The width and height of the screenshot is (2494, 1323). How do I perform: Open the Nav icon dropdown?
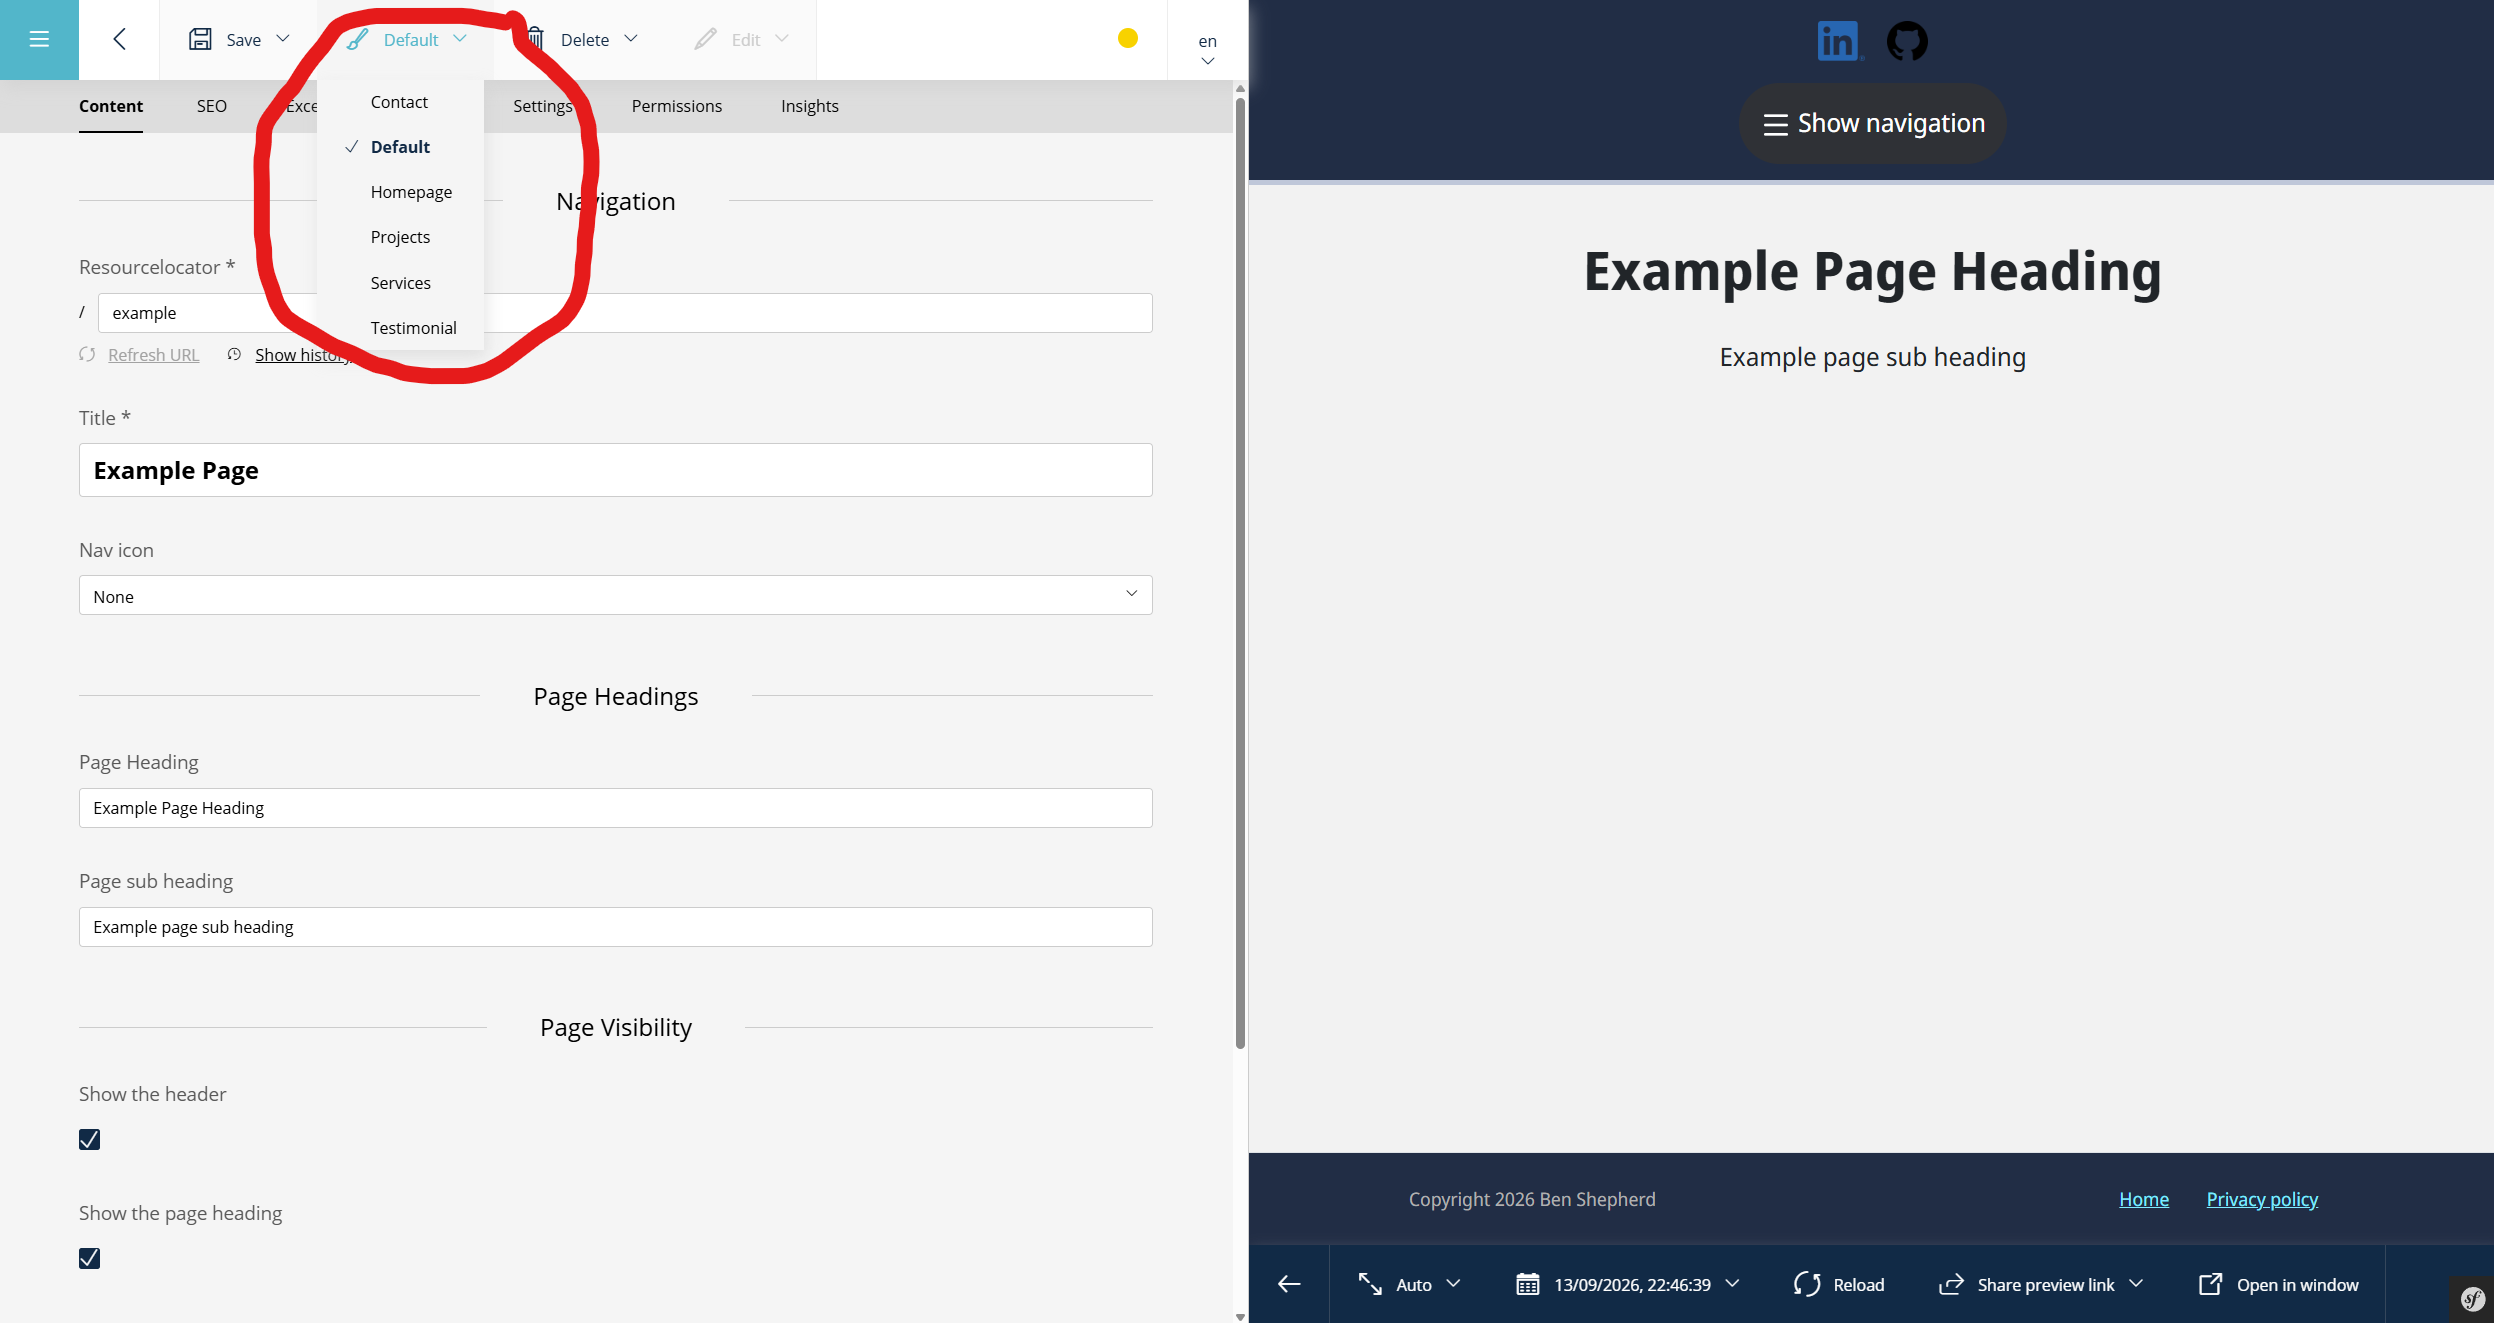616,596
